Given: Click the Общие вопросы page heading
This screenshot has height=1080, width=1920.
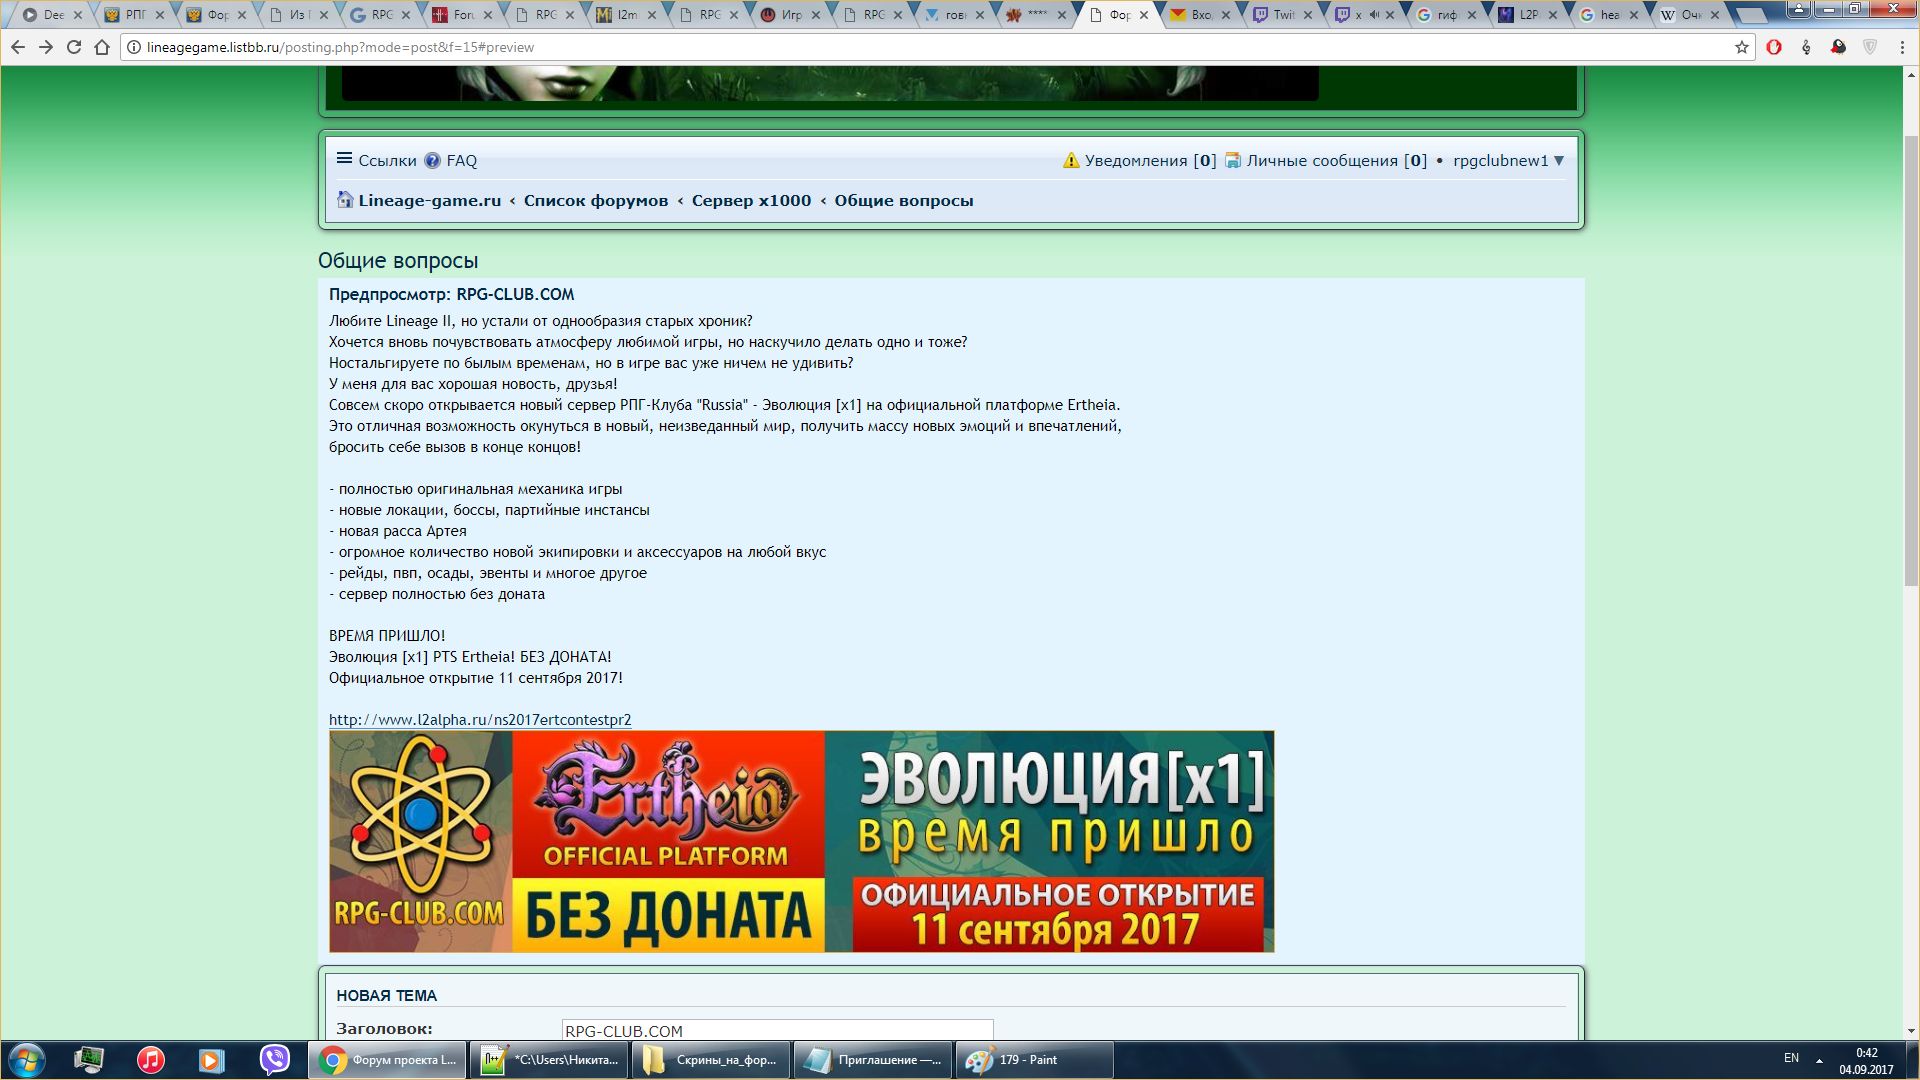Looking at the screenshot, I should point(398,261).
